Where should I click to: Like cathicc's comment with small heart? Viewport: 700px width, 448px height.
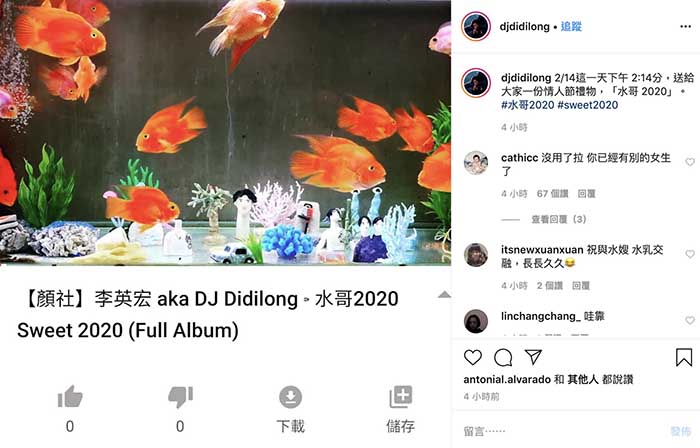click(x=690, y=162)
